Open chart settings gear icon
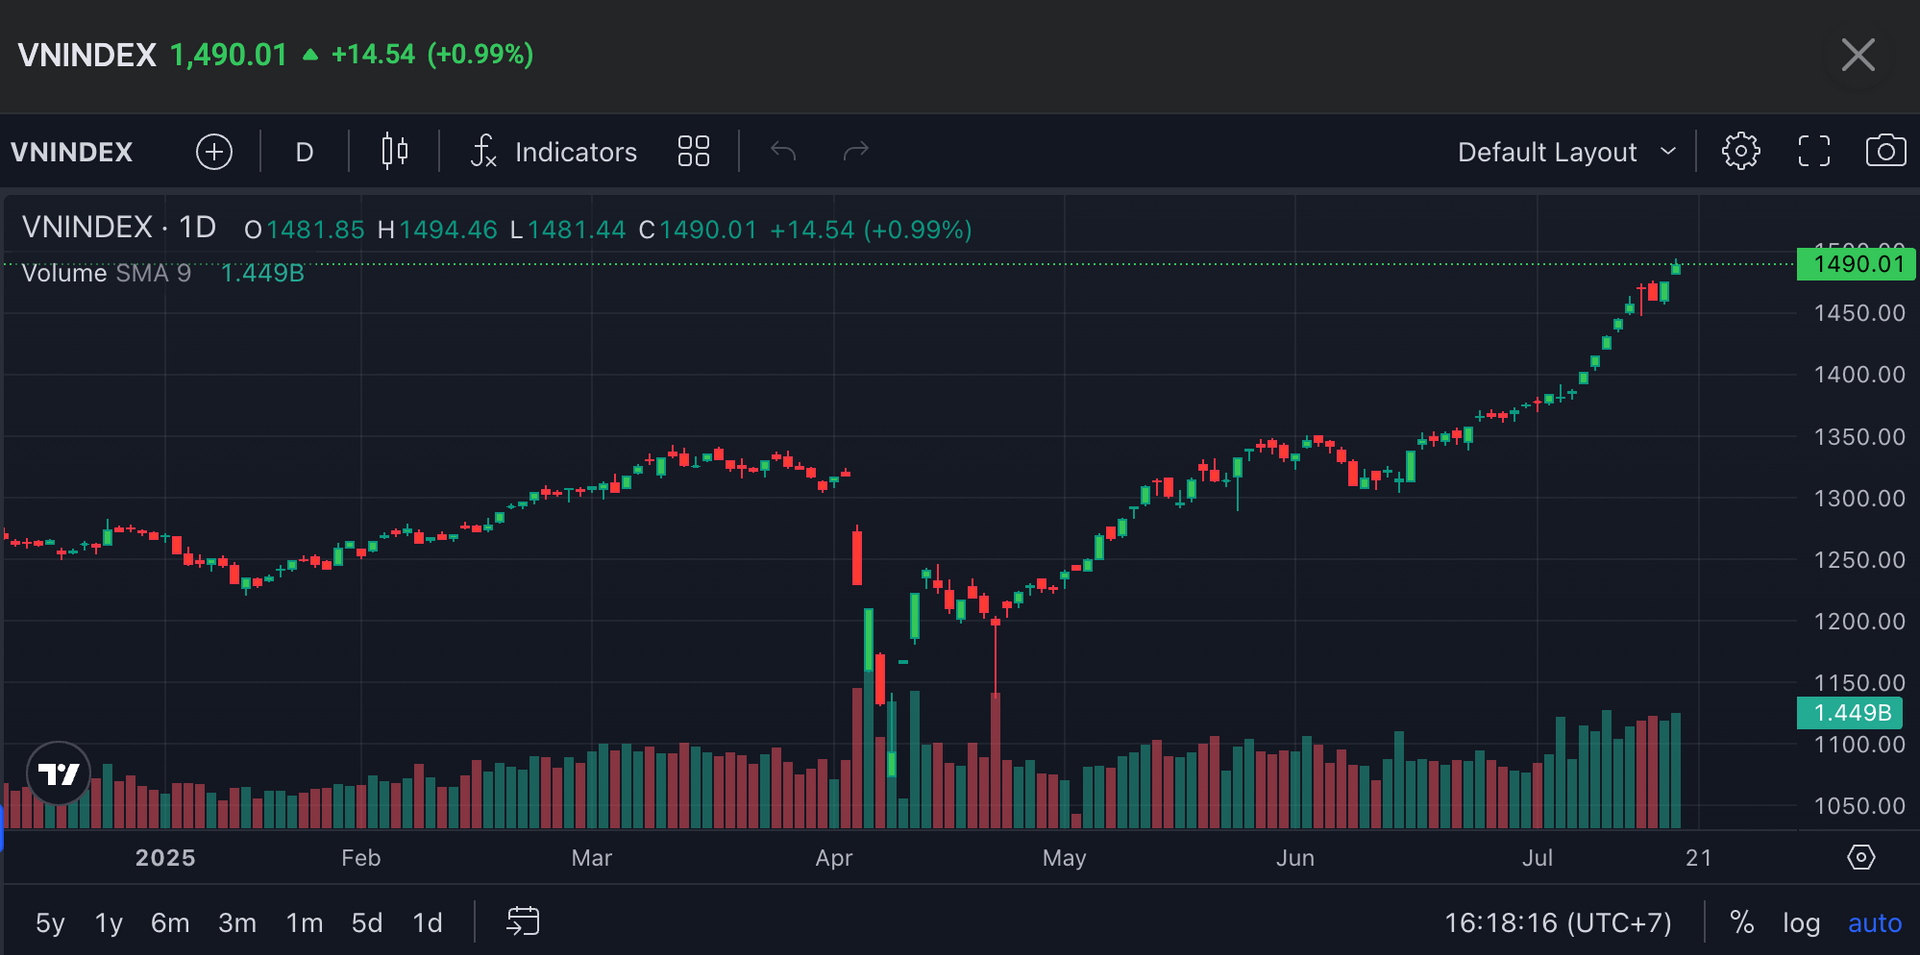The width and height of the screenshot is (1920, 955). (x=1740, y=151)
